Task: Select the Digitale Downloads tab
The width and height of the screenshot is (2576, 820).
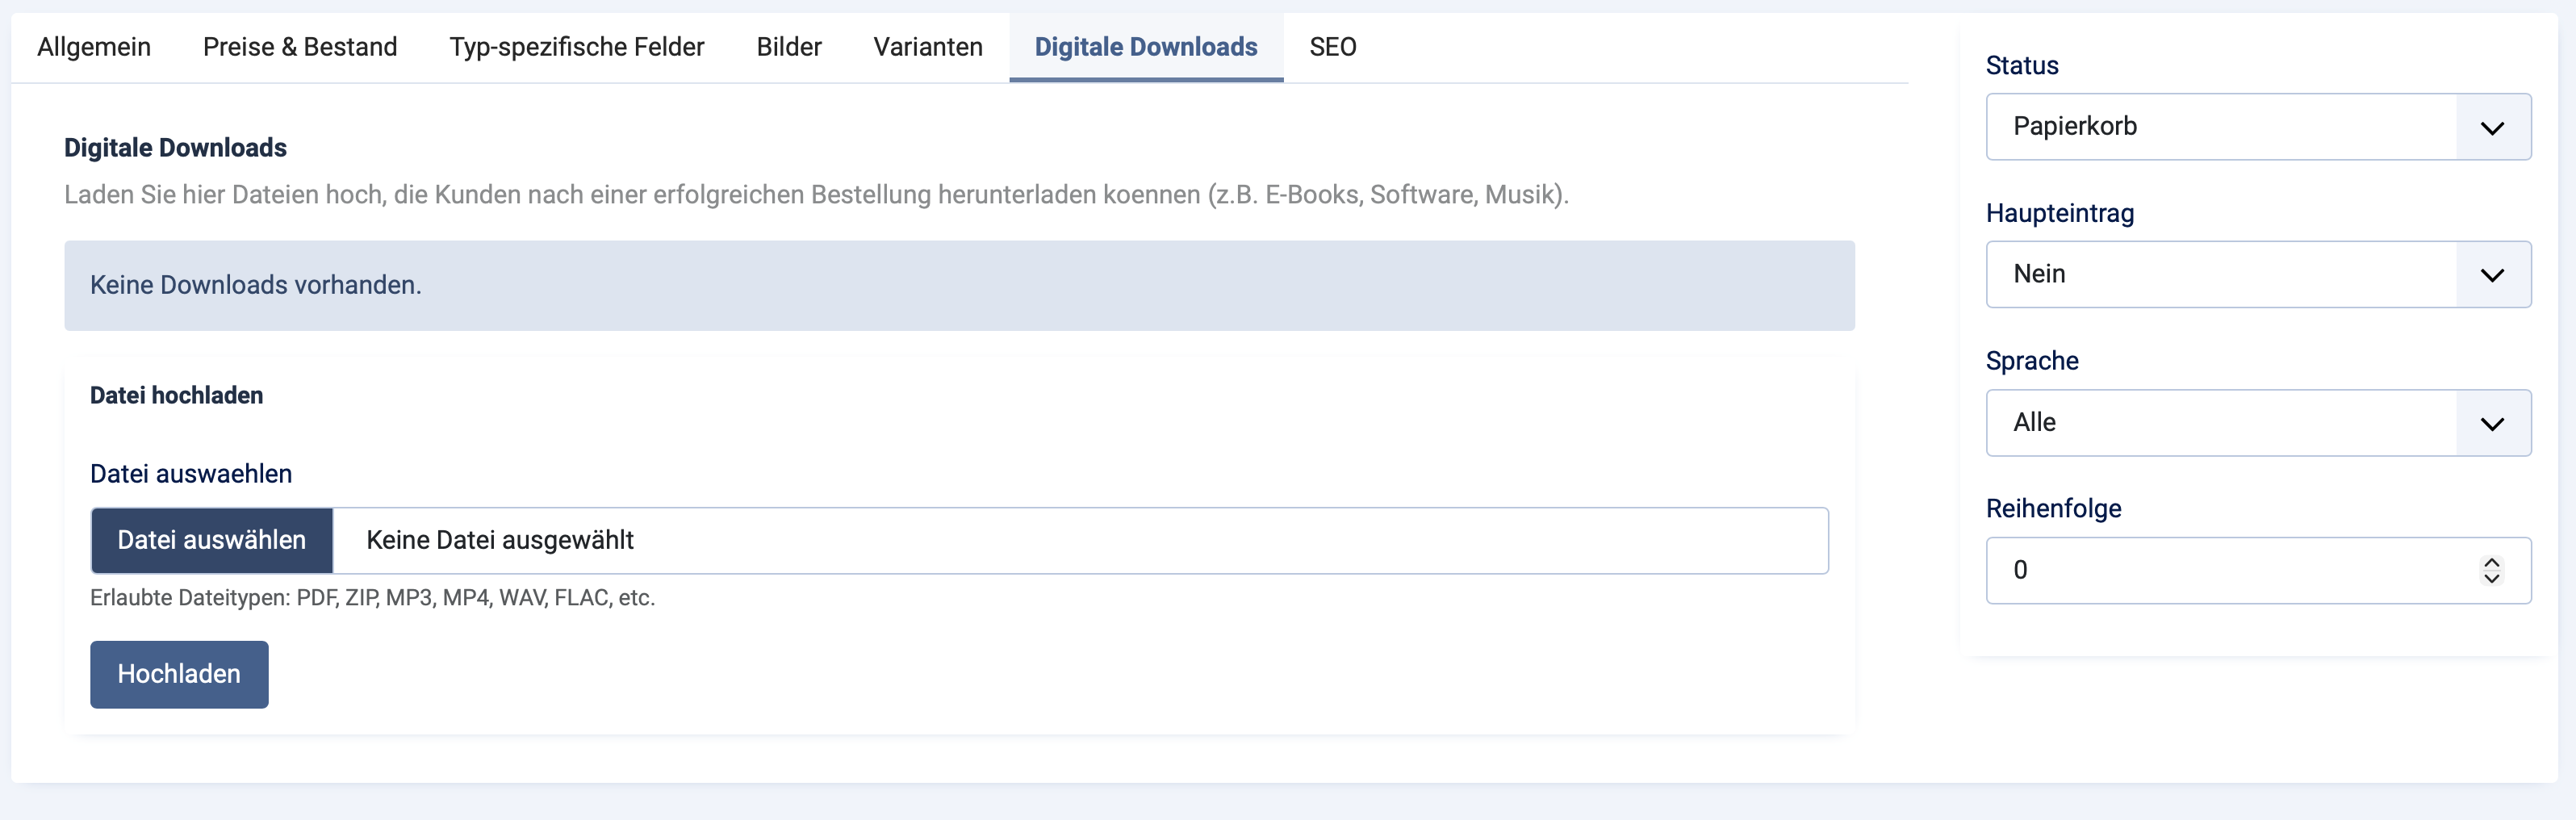Action: coord(1146,46)
